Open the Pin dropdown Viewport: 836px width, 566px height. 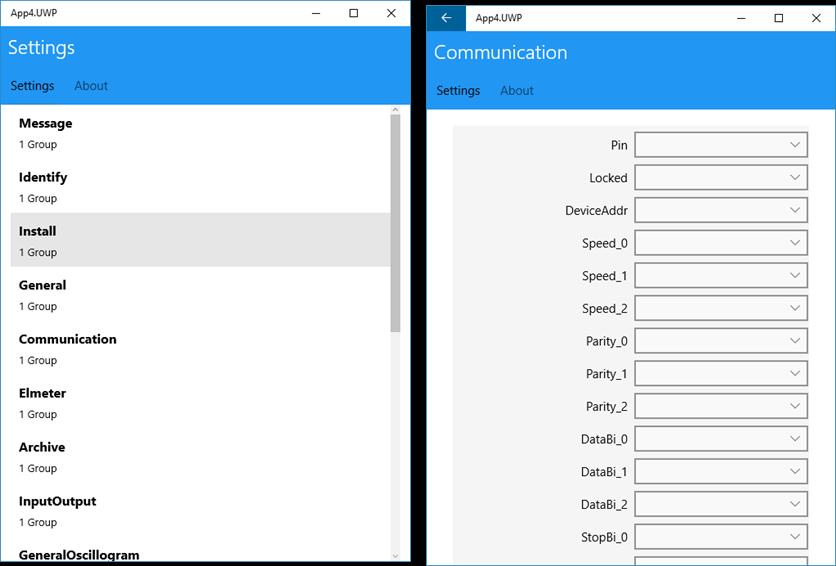[x=721, y=145]
